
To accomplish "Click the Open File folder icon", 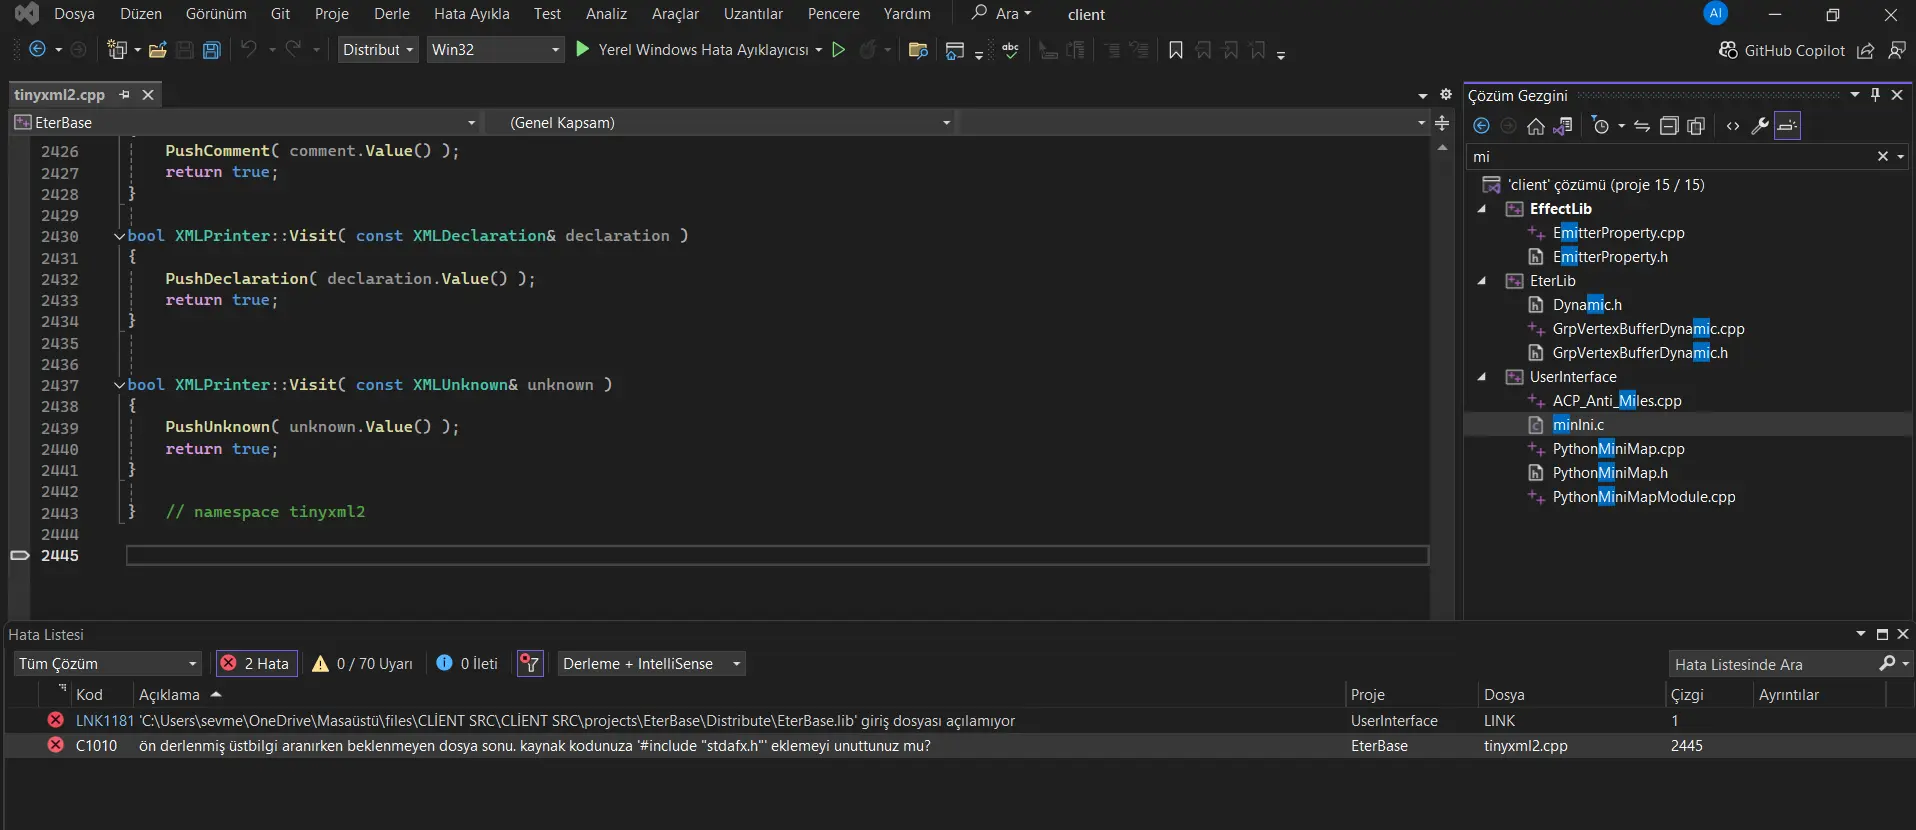I will pyautogui.click(x=157, y=50).
